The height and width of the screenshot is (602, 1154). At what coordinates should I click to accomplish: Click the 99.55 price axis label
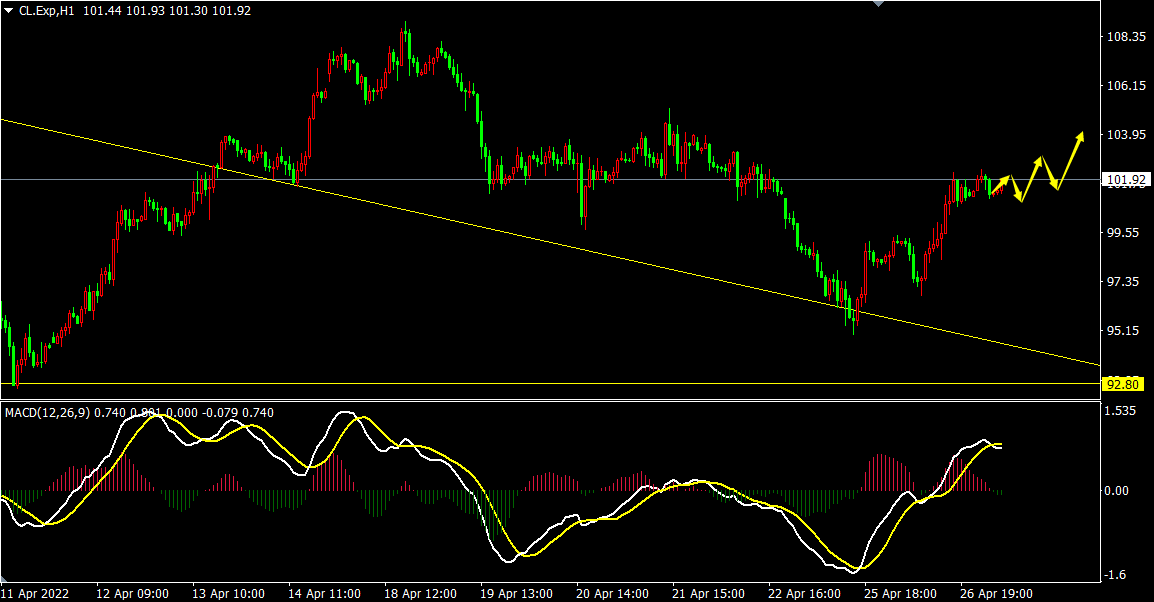(1126, 233)
